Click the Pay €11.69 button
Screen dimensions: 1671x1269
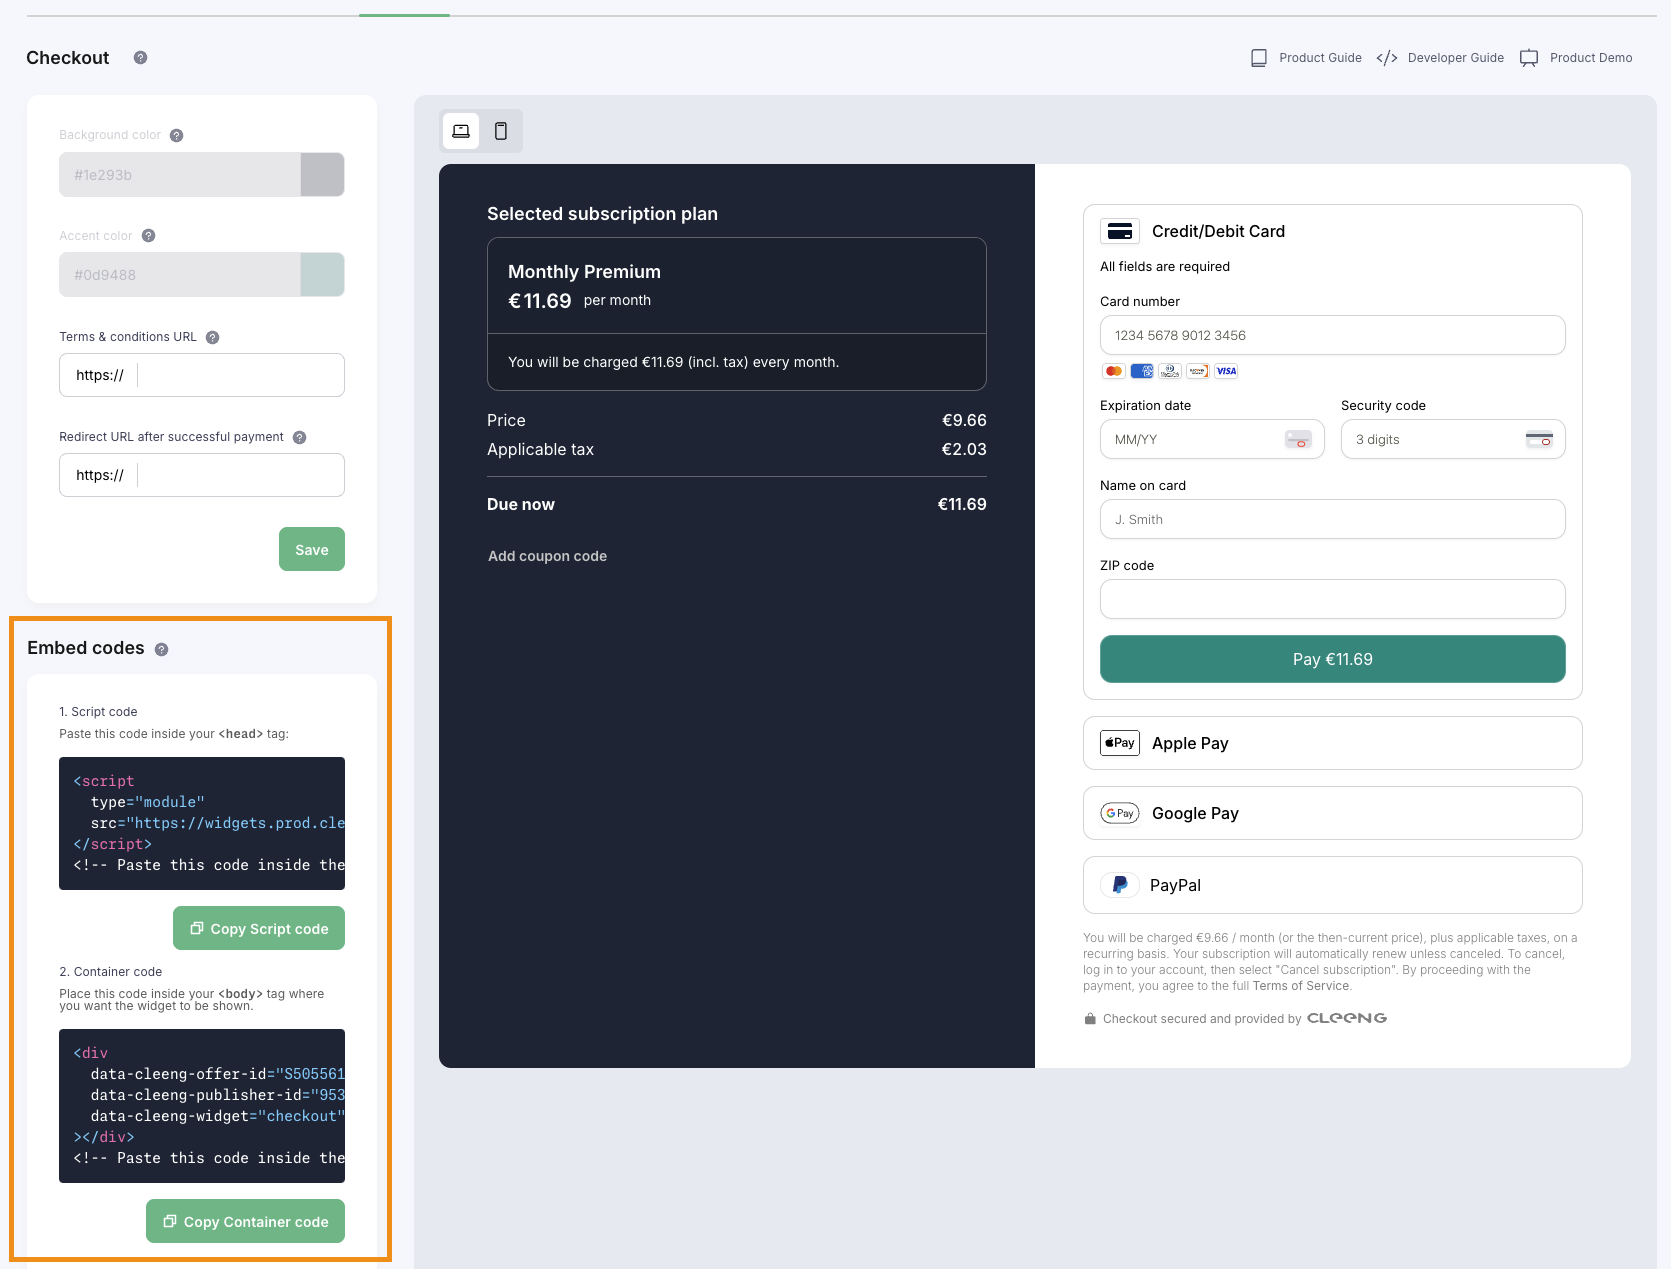[1333, 659]
